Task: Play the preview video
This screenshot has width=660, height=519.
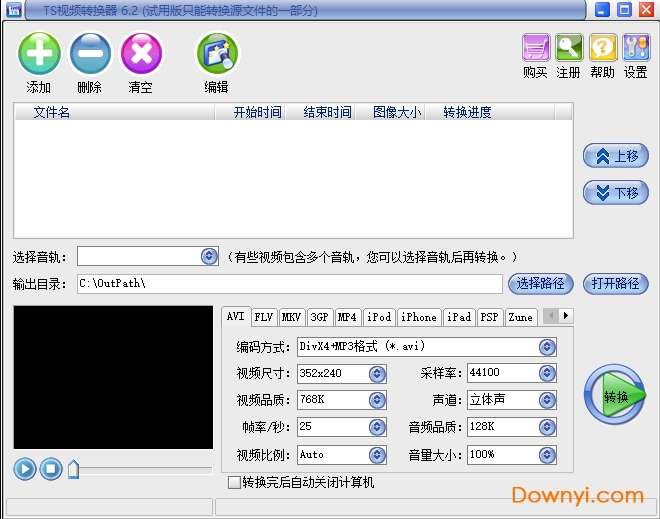Action: 24,468
